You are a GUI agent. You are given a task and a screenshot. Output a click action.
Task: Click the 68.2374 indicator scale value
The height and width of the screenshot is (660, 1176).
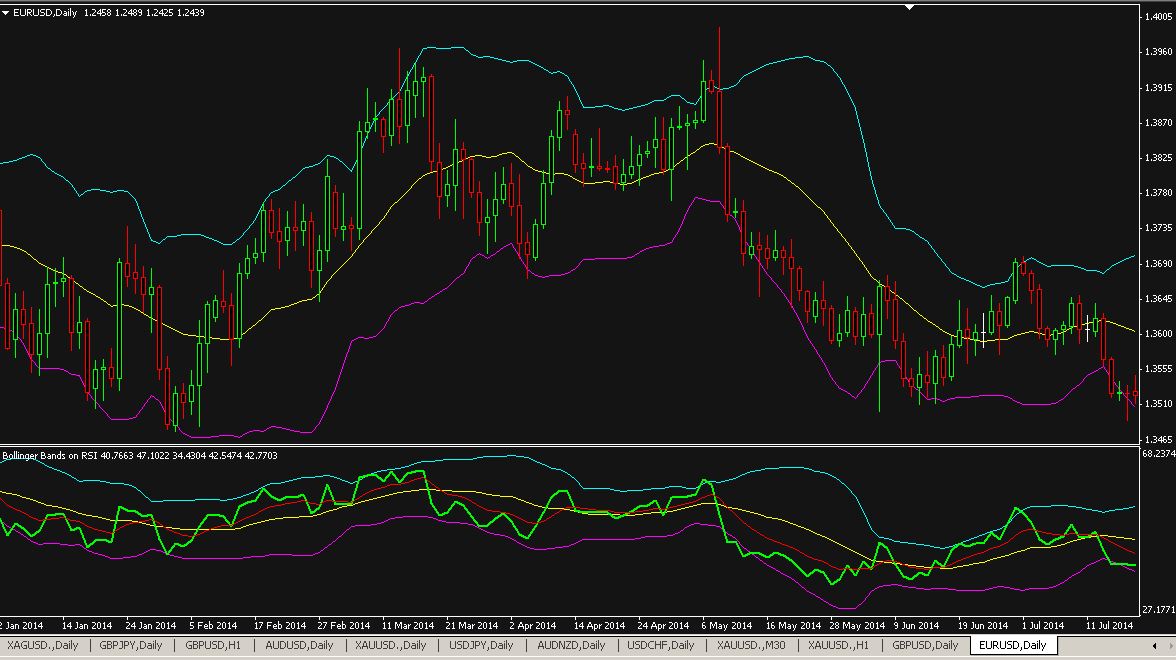pos(1159,454)
